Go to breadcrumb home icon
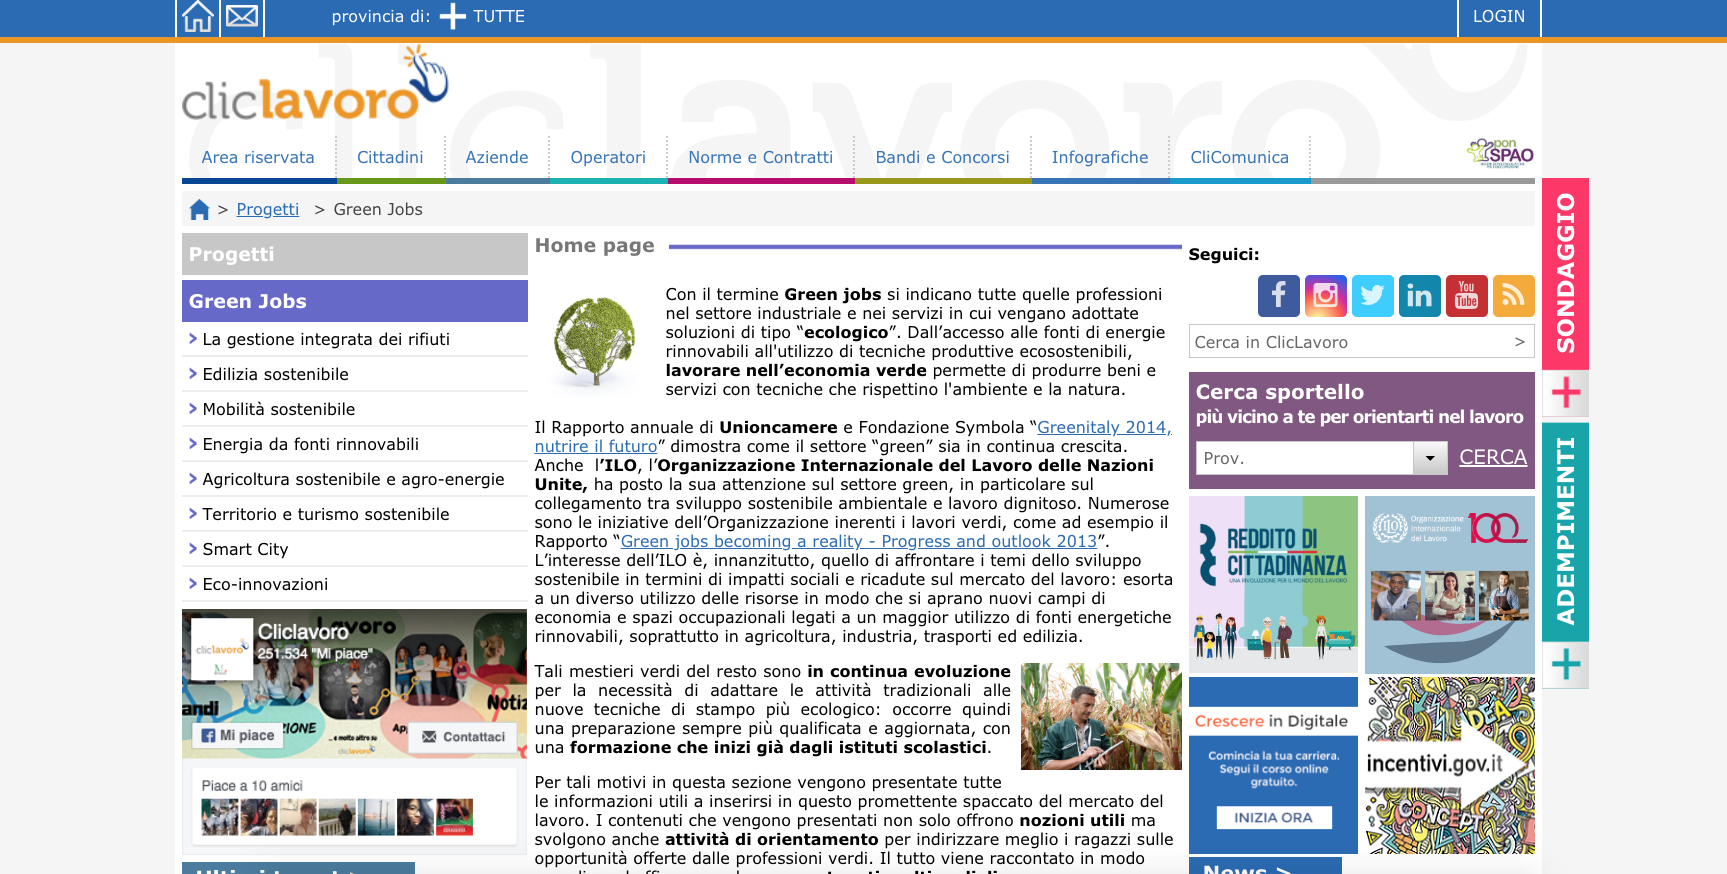The width and height of the screenshot is (1727, 874). [199, 210]
